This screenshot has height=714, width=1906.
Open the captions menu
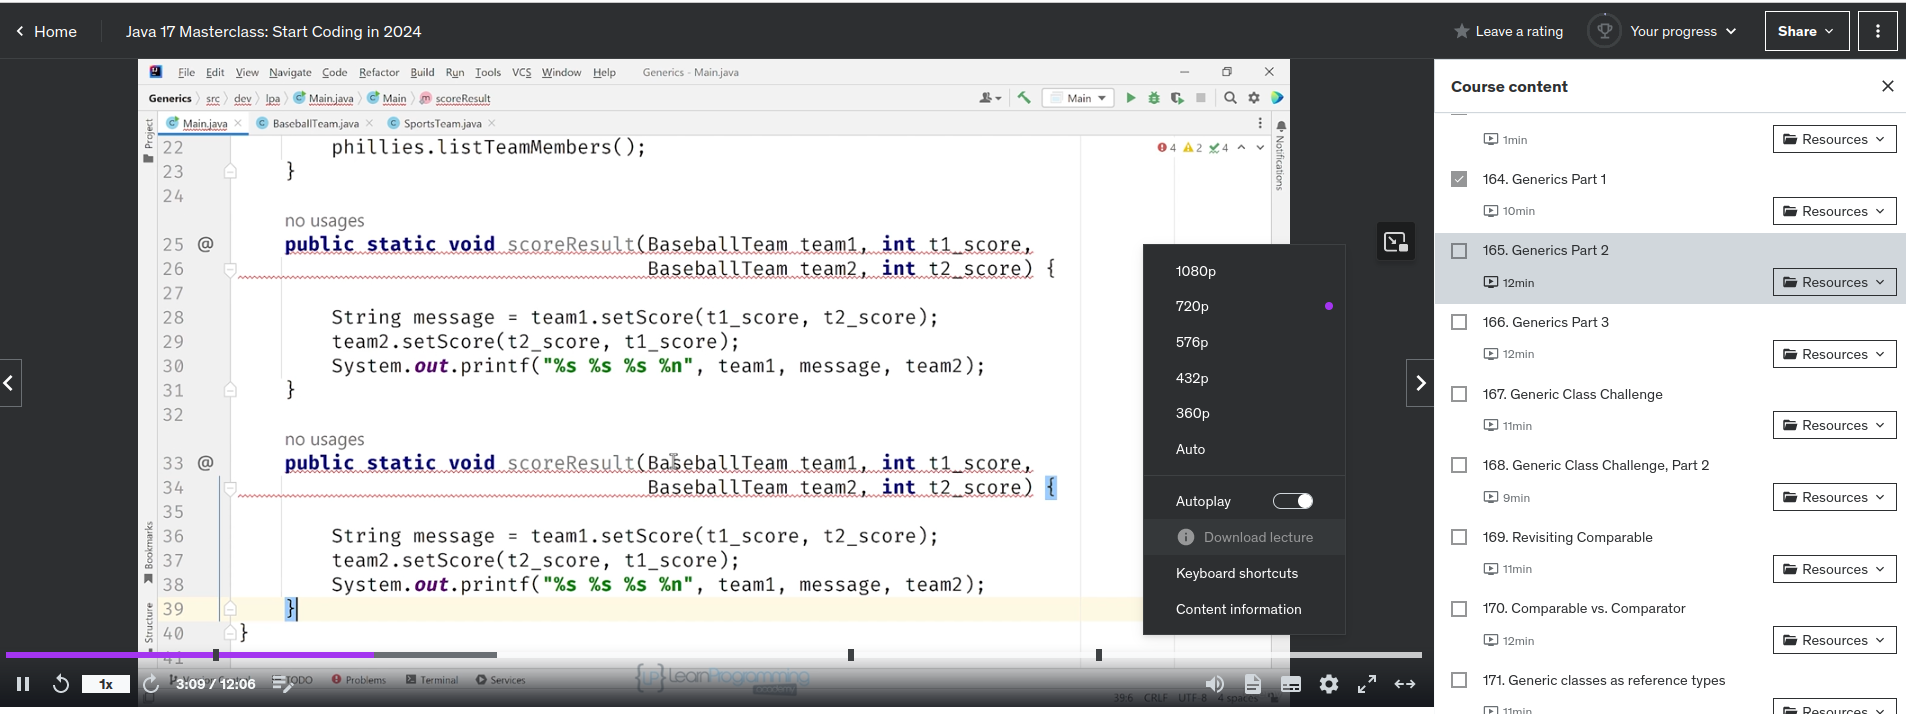(x=1291, y=684)
